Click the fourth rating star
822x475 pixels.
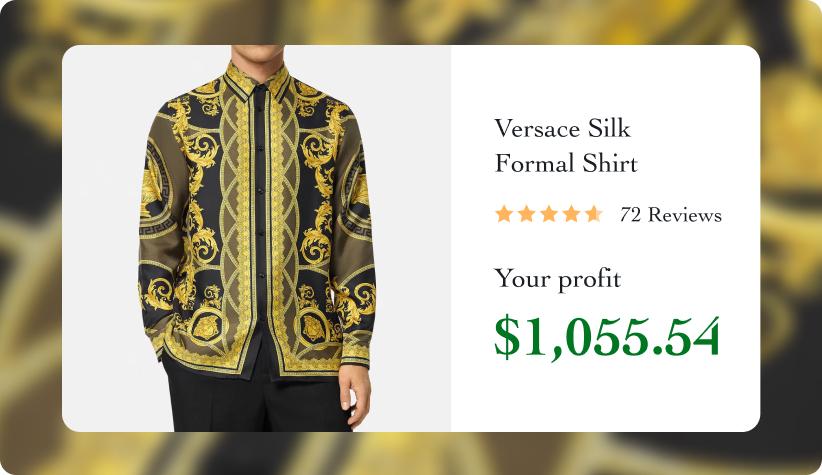coord(571,214)
